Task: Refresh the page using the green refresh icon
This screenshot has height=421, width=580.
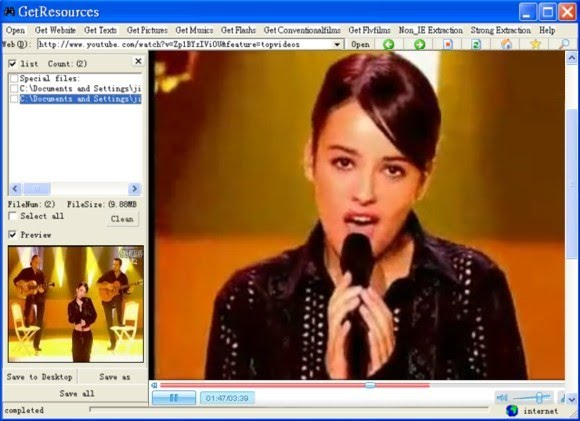Action: coord(476,44)
